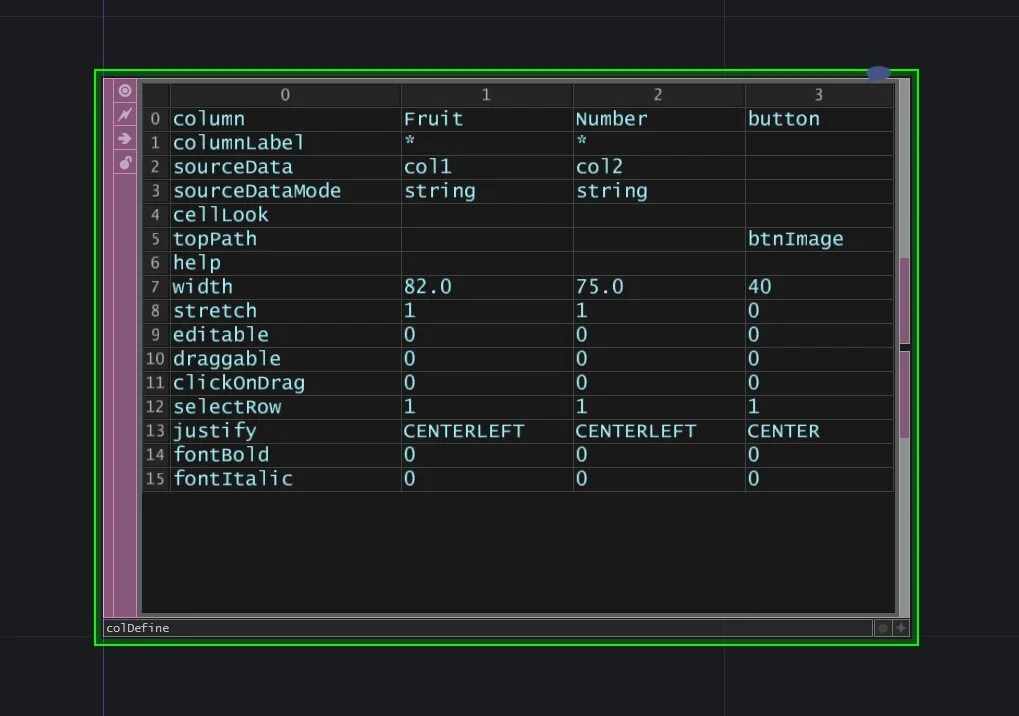Click stretch value 0 in button column

[x=819, y=311]
